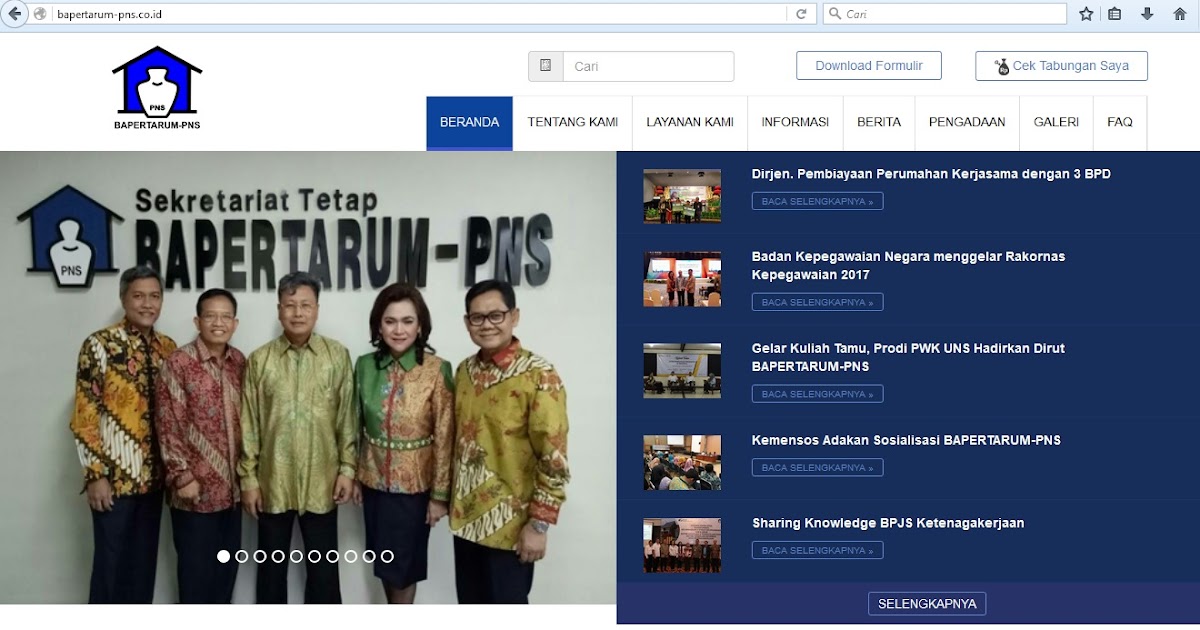Viewport: 1200px width, 630px height.
Task: Open FAQ menu item
Action: 1120,122
